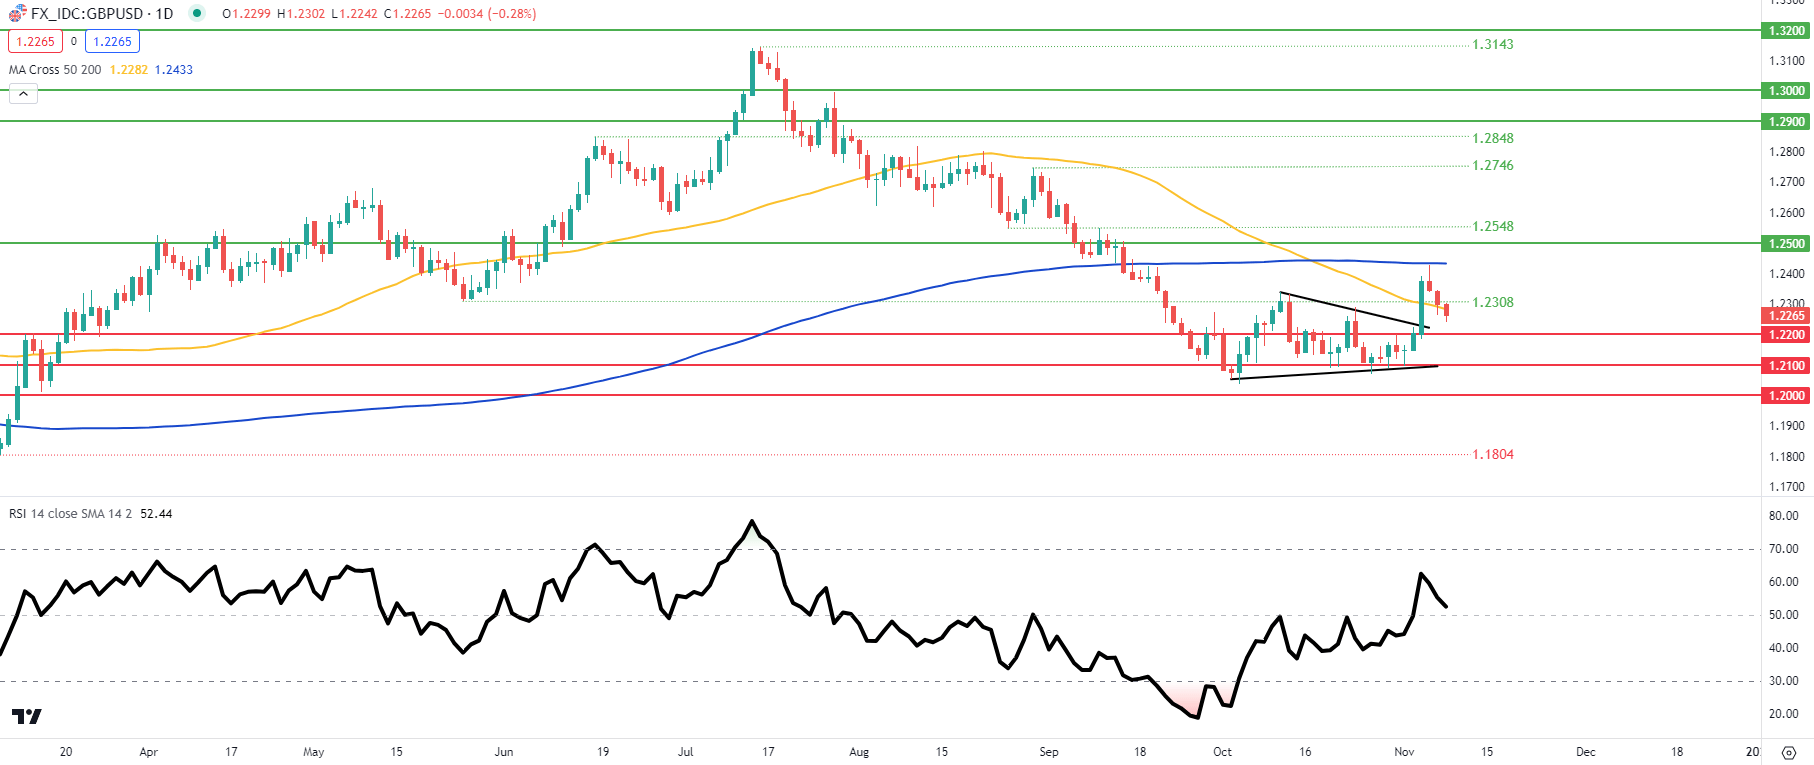Click the MA Cross 50 200 legend
Screen dimensions: 1814x765
[55, 69]
